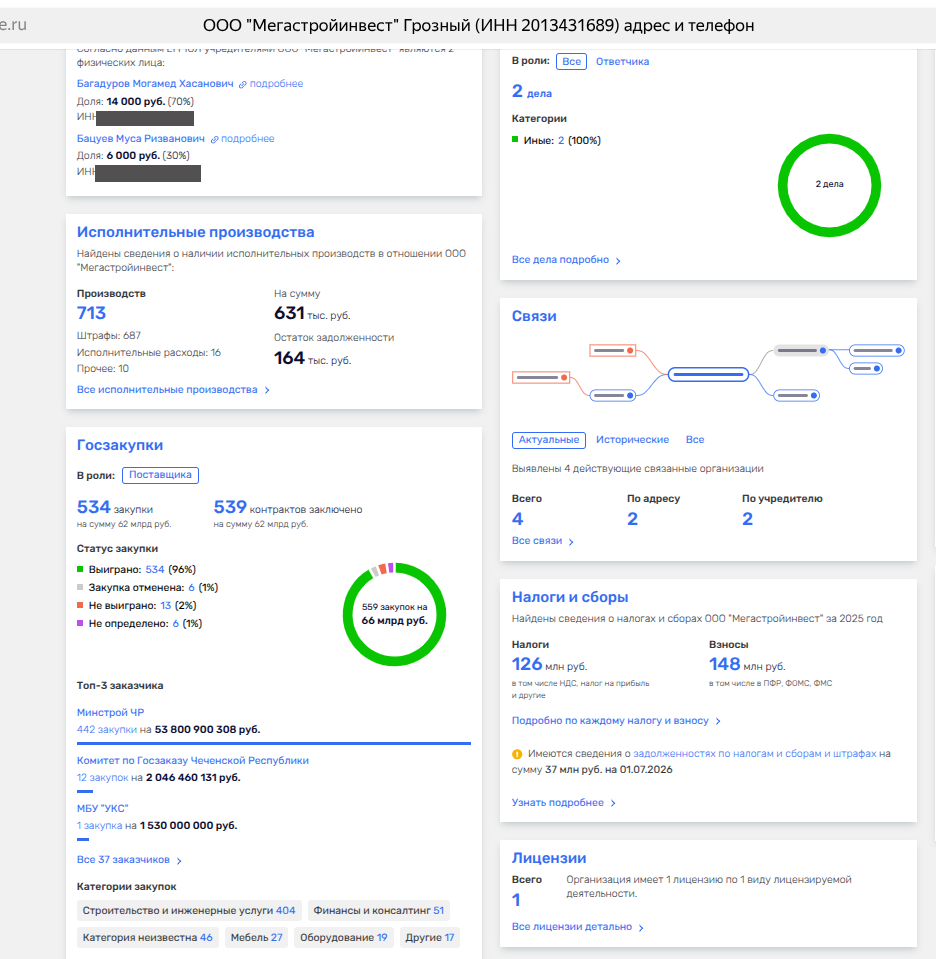Click the 559 закупок donut chart

[394, 614]
